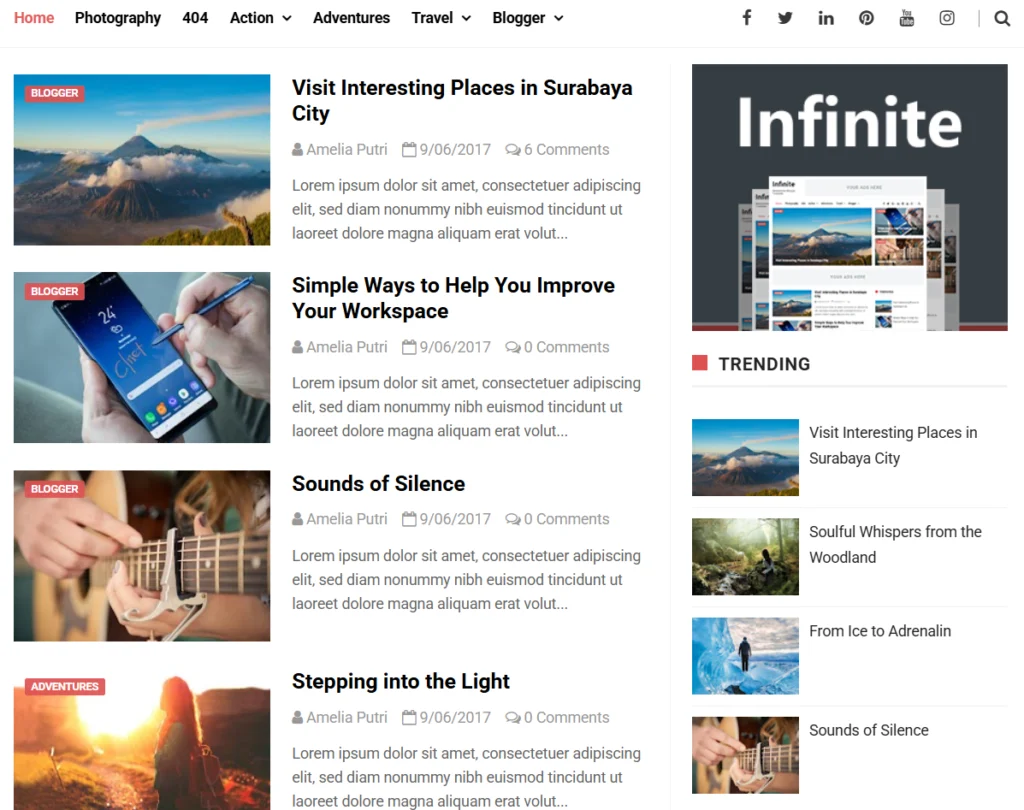Viewport: 1024px width, 810px height.
Task: Click the ADVENTURES category label on sunset image
Action: pyautogui.click(x=65, y=687)
